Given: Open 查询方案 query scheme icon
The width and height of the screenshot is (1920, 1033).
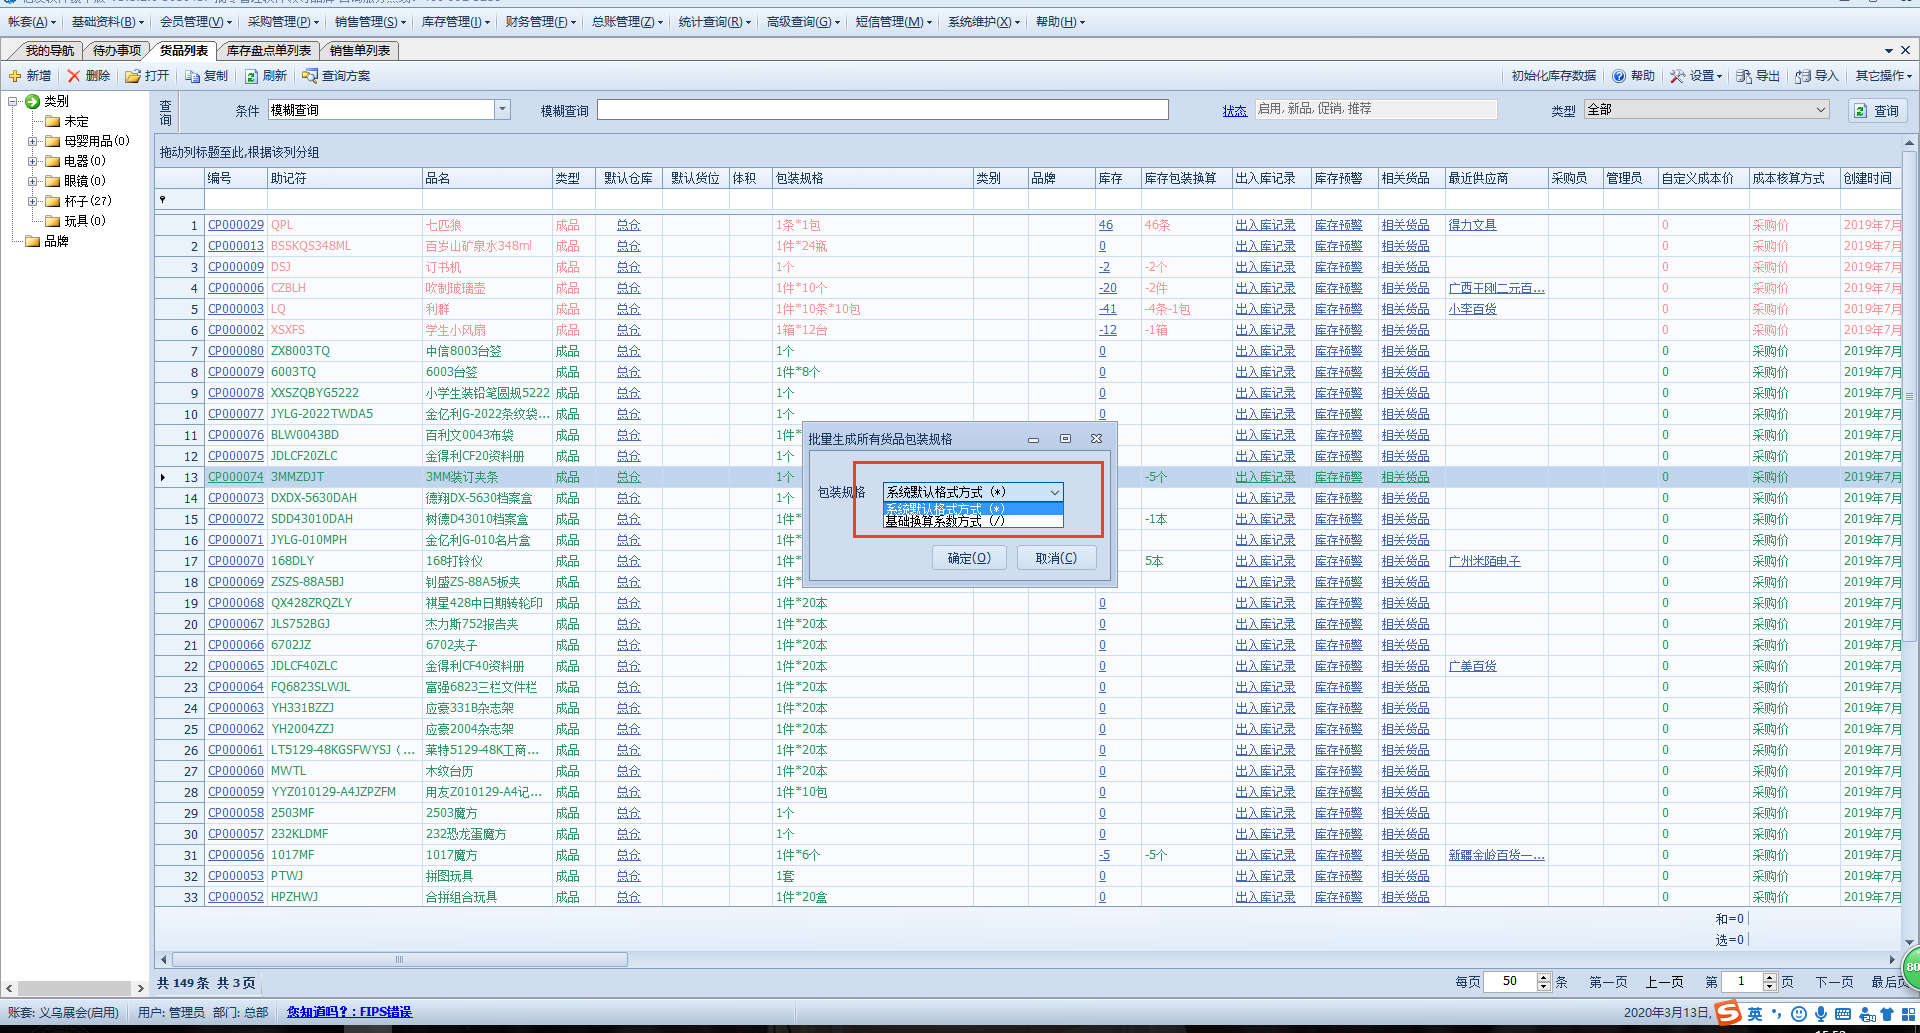Looking at the screenshot, I should [x=310, y=76].
